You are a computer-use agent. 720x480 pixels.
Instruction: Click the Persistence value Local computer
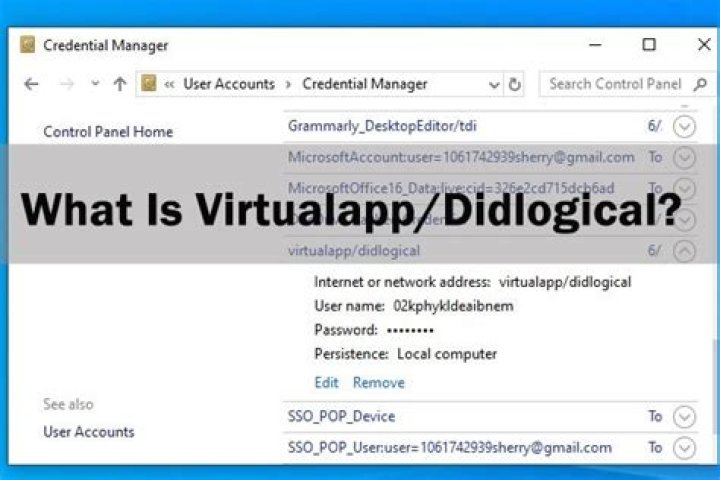point(447,354)
